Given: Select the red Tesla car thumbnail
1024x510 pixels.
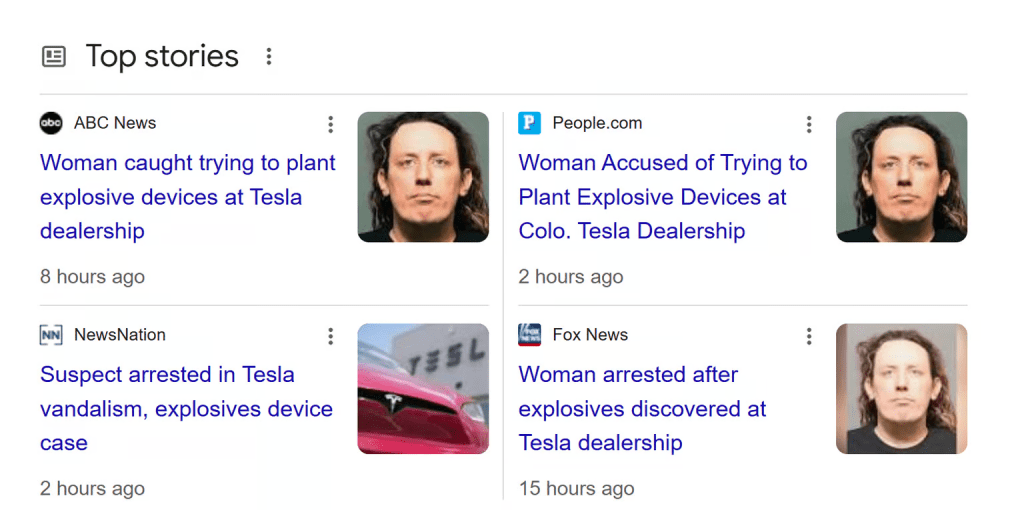Looking at the screenshot, I should click(423, 389).
